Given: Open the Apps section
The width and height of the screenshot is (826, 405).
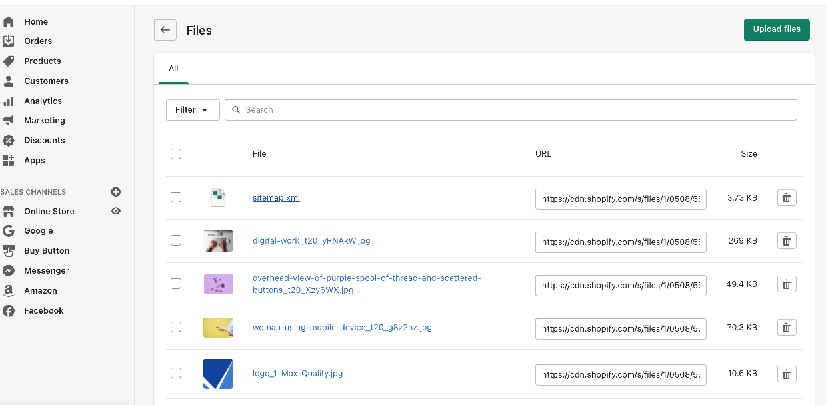Looking at the screenshot, I should pyautogui.click(x=35, y=160).
